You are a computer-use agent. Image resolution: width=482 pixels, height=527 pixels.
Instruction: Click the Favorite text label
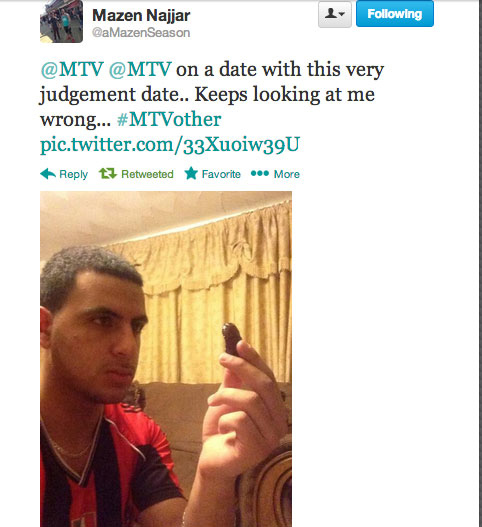[x=221, y=174]
